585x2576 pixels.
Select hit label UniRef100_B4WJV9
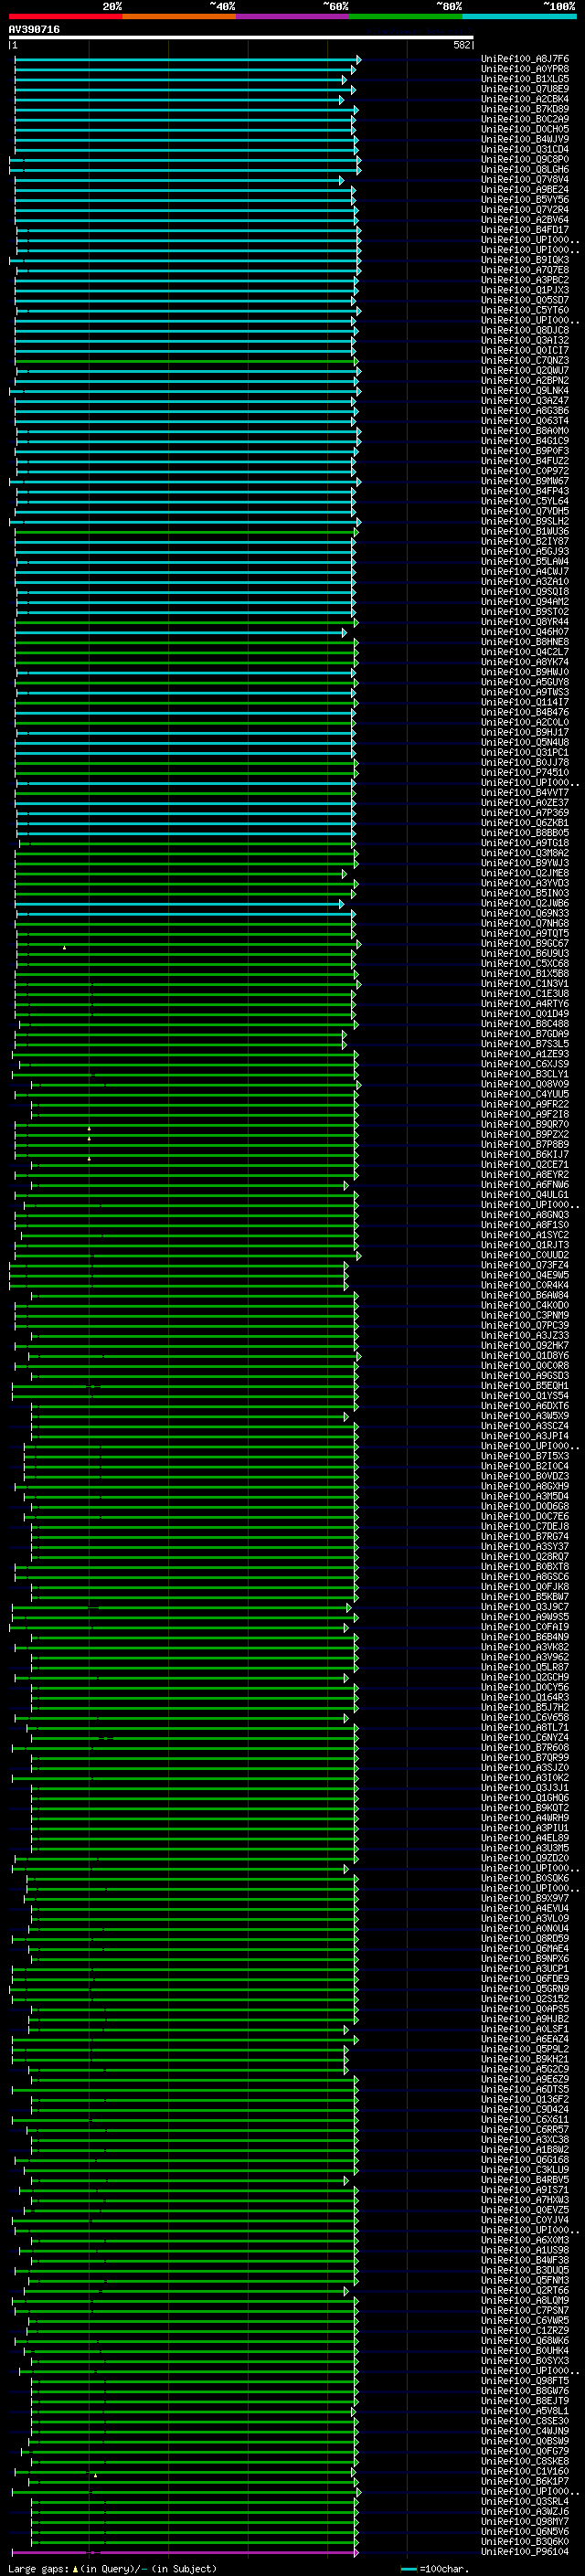tap(525, 139)
